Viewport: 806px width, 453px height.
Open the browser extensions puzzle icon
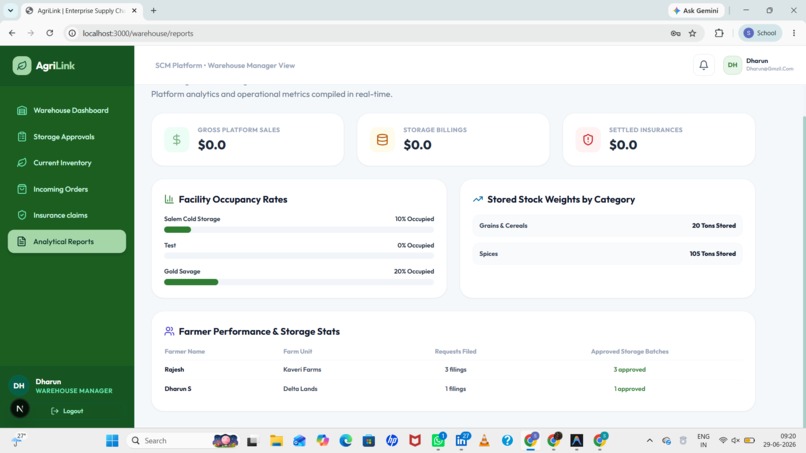point(719,33)
